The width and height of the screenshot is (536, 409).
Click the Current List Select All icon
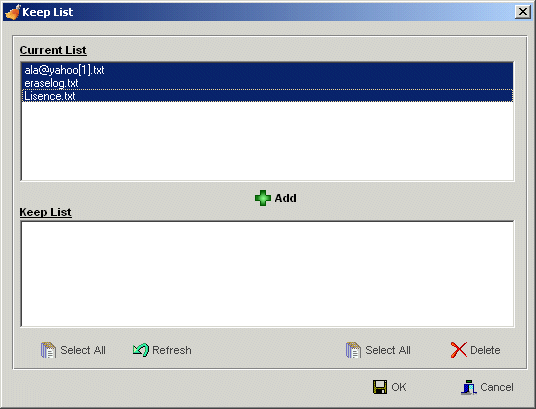[x=48, y=350]
